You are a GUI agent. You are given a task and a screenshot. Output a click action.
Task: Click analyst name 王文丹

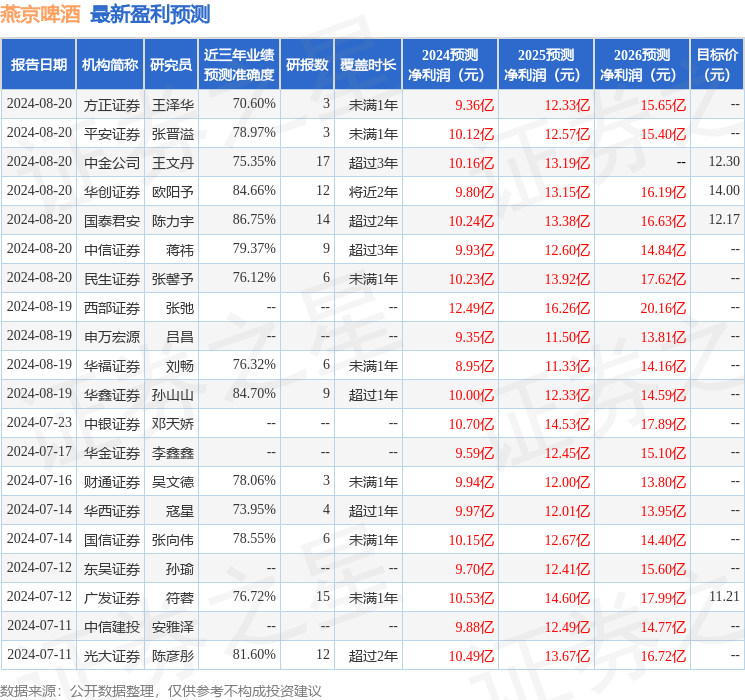(173, 163)
